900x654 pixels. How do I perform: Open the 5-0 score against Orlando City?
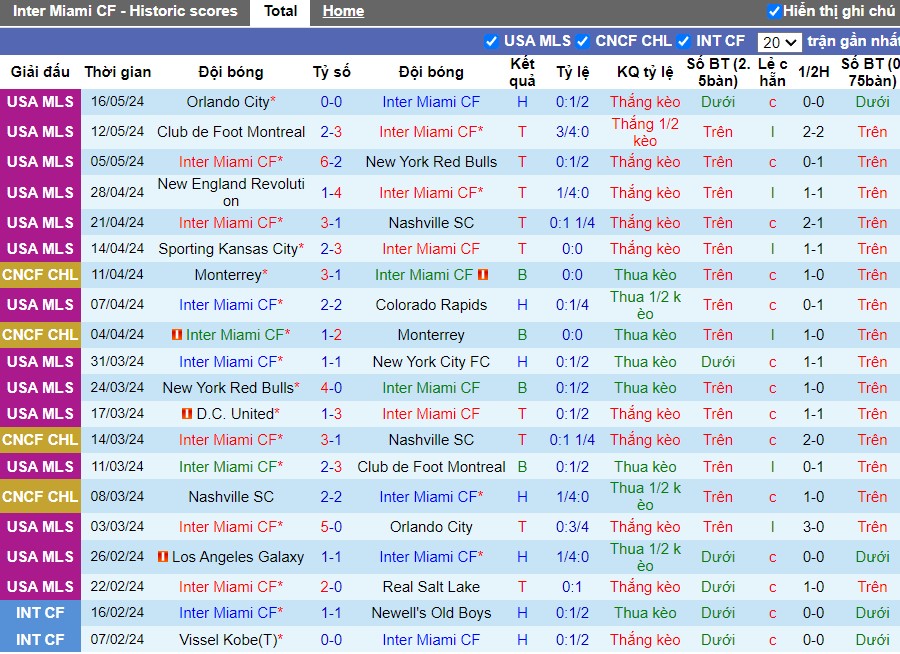[331, 527]
